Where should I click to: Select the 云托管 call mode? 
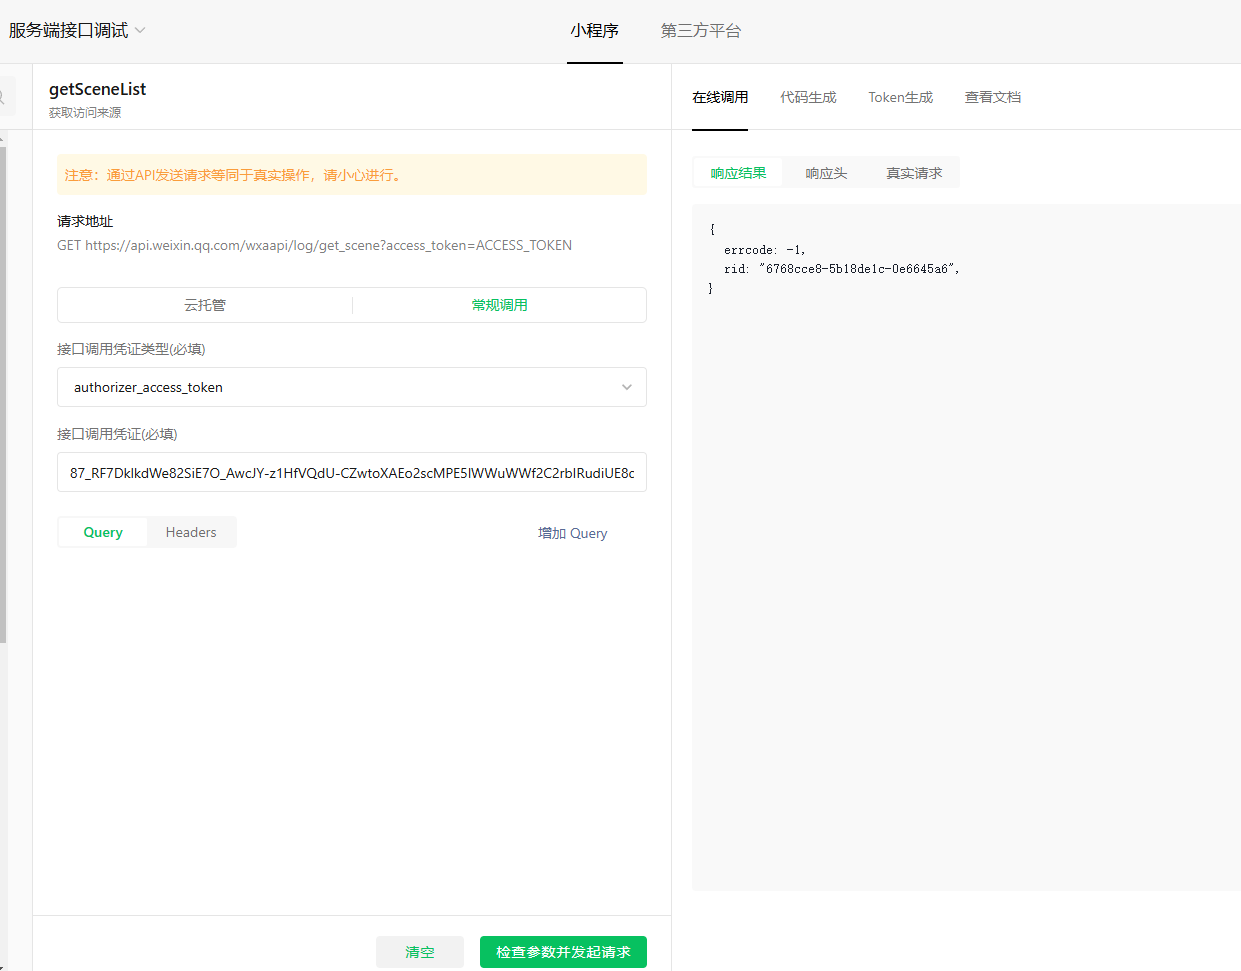(x=205, y=305)
